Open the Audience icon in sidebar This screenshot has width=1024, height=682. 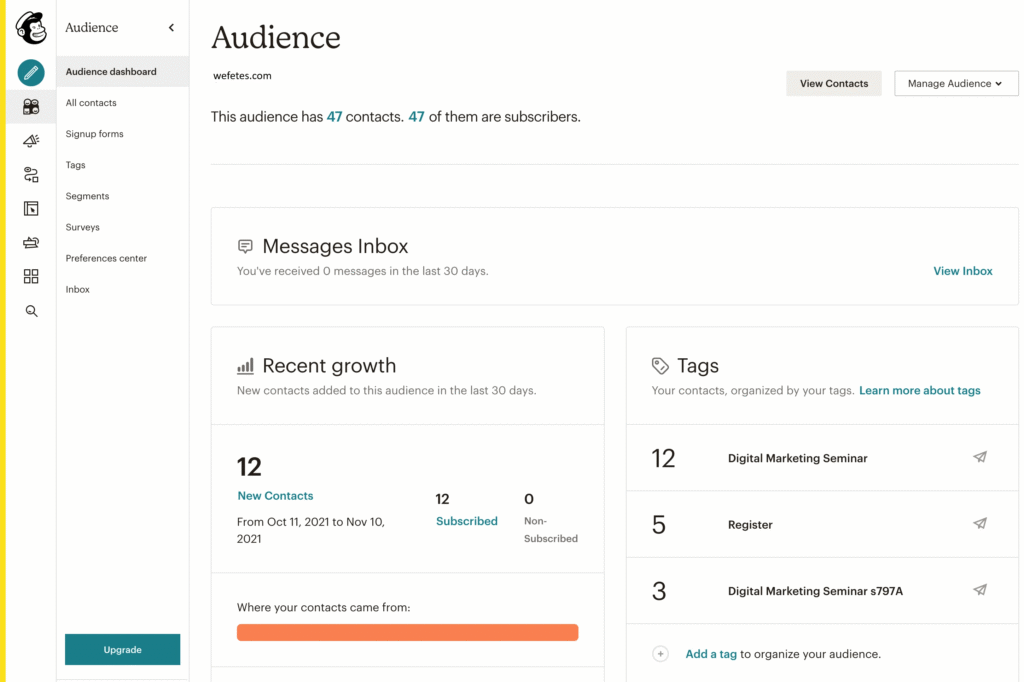coord(31,106)
